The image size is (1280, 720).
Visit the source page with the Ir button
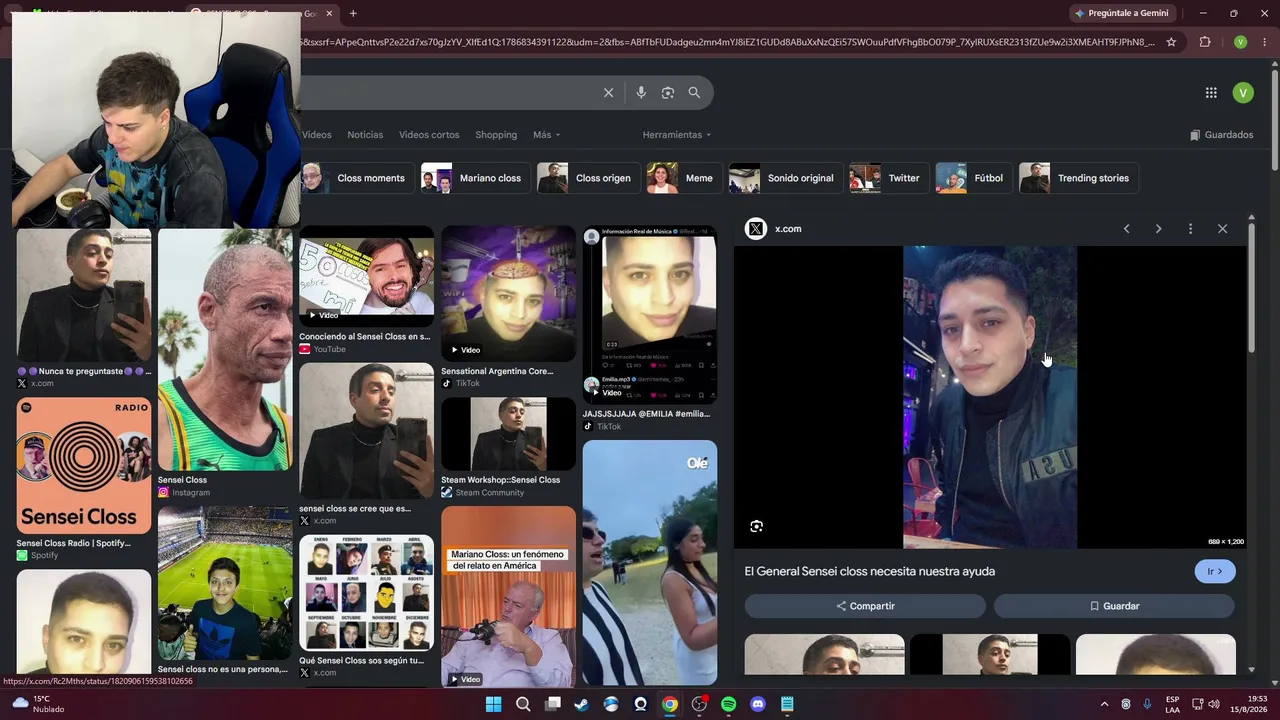tap(1215, 571)
